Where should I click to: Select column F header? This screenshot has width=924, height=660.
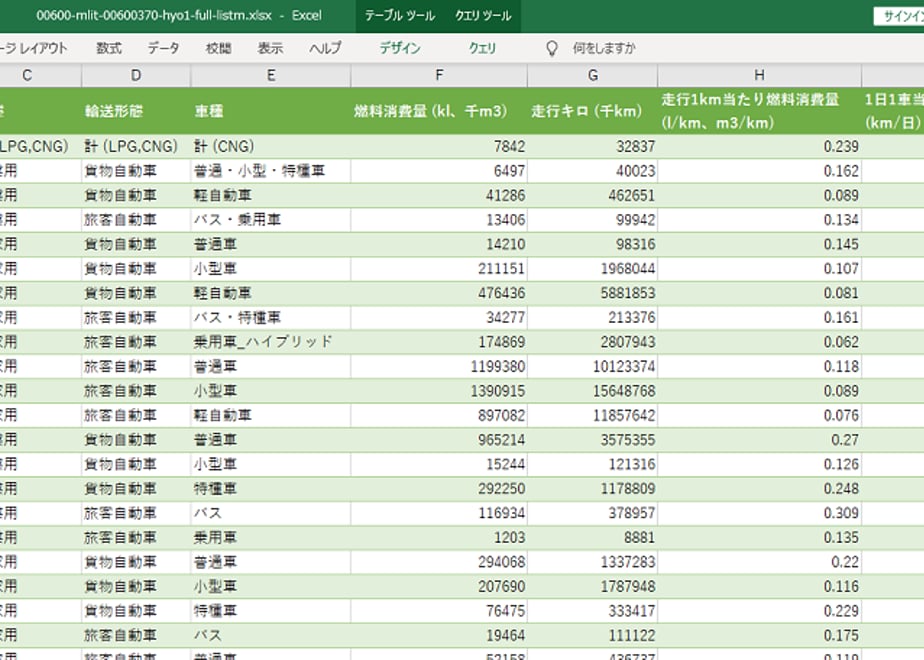pos(439,75)
